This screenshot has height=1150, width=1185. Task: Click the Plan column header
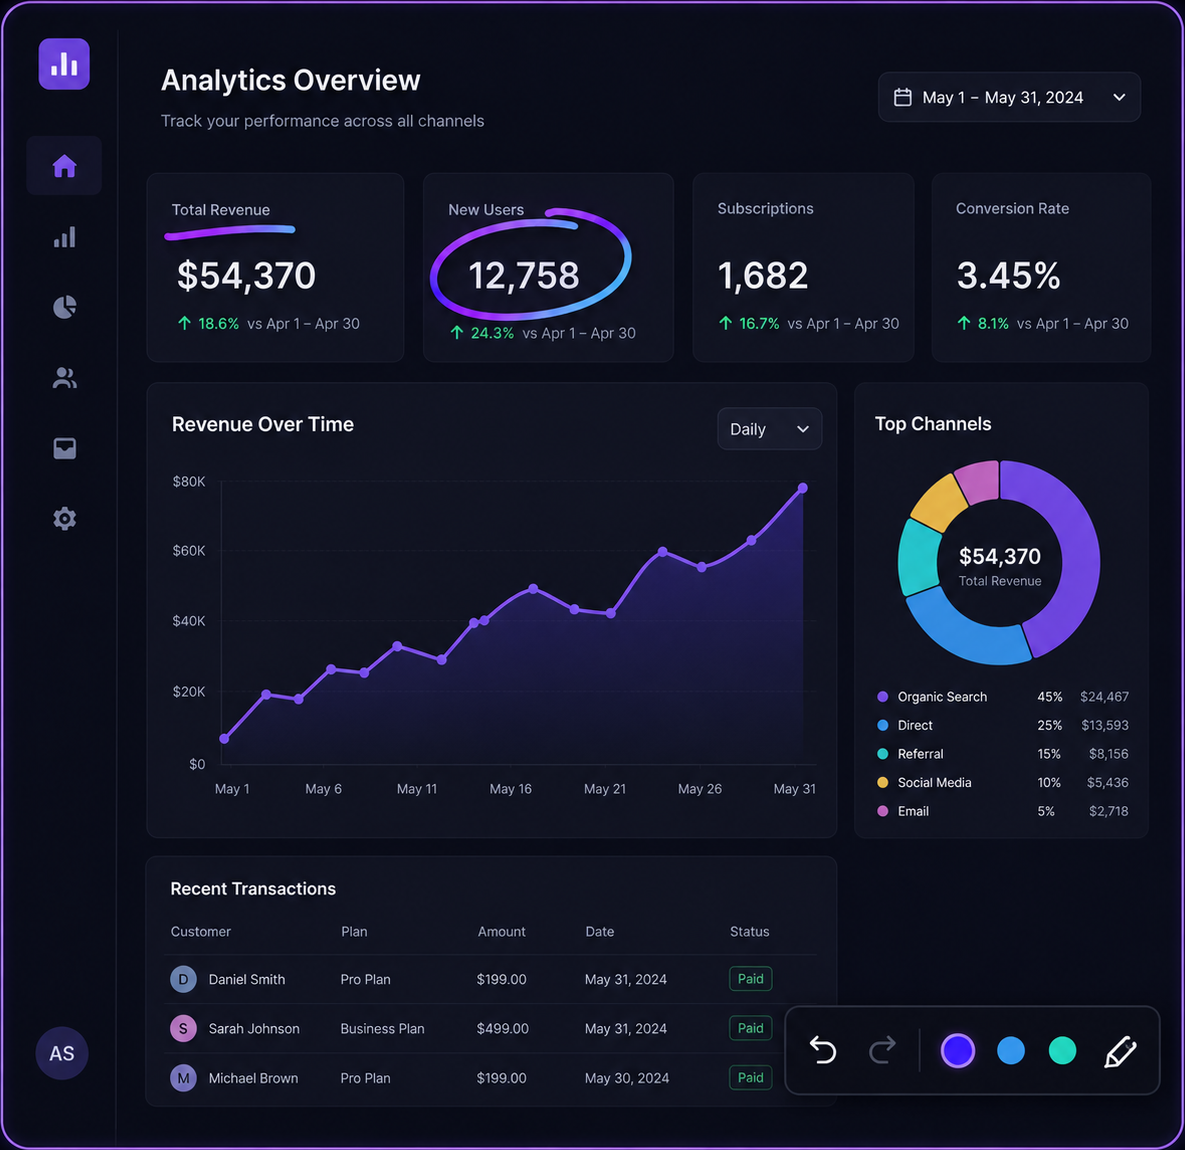pyautogui.click(x=354, y=932)
